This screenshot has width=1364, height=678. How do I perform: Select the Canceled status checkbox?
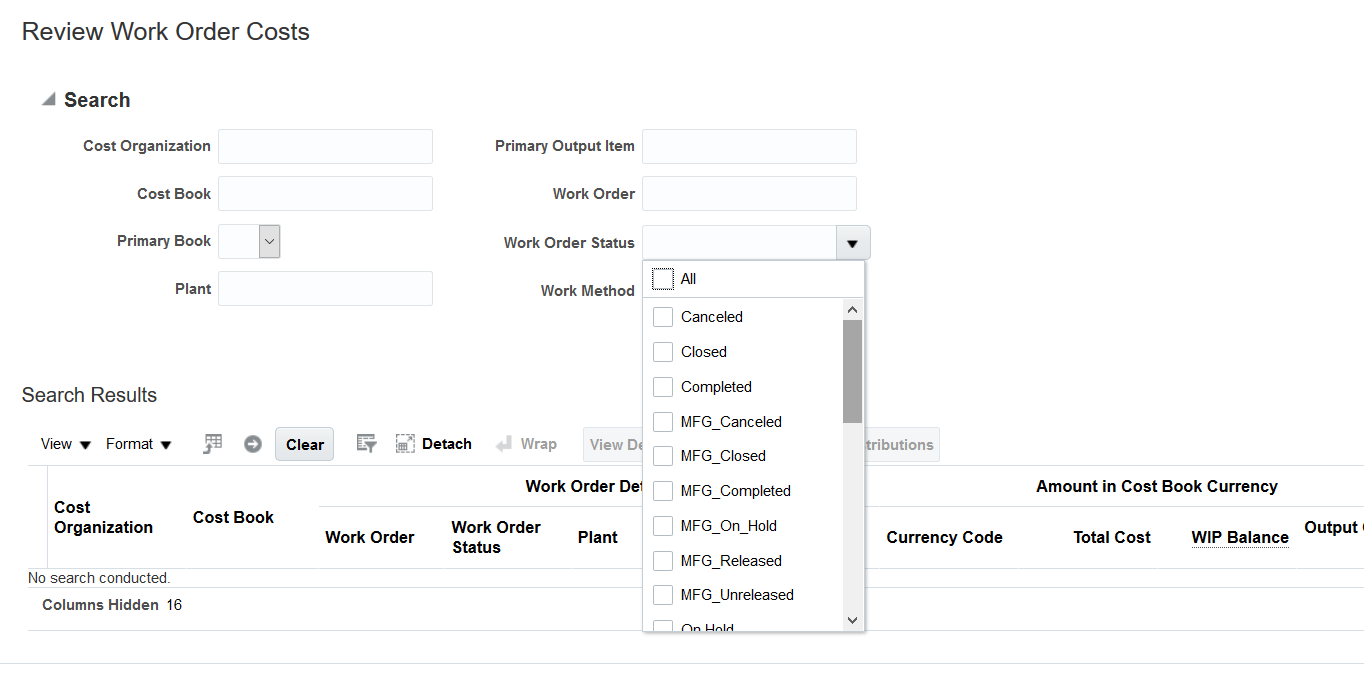662,316
